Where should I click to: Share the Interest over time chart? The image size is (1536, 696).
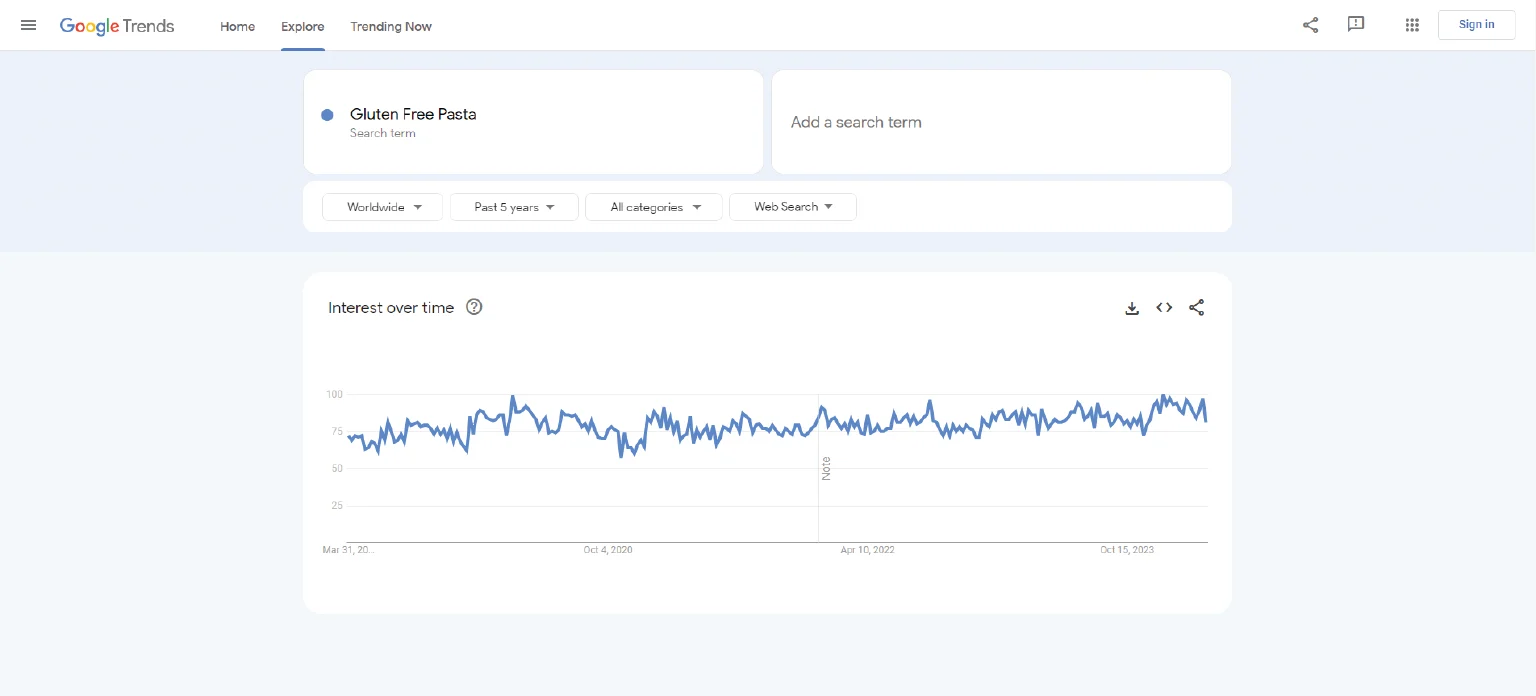pyautogui.click(x=1196, y=308)
